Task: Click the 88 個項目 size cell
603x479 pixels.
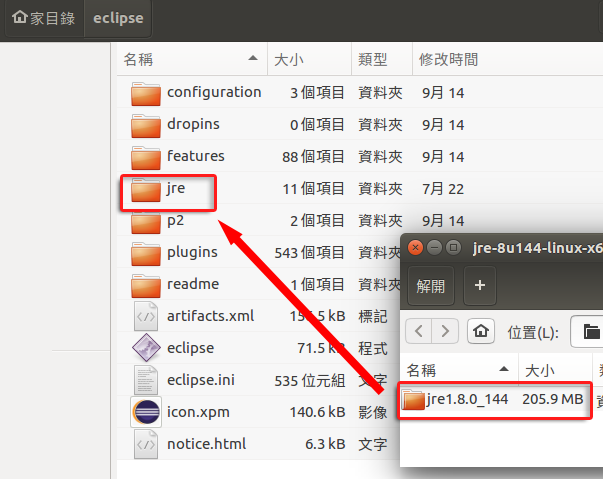Action: 313,157
